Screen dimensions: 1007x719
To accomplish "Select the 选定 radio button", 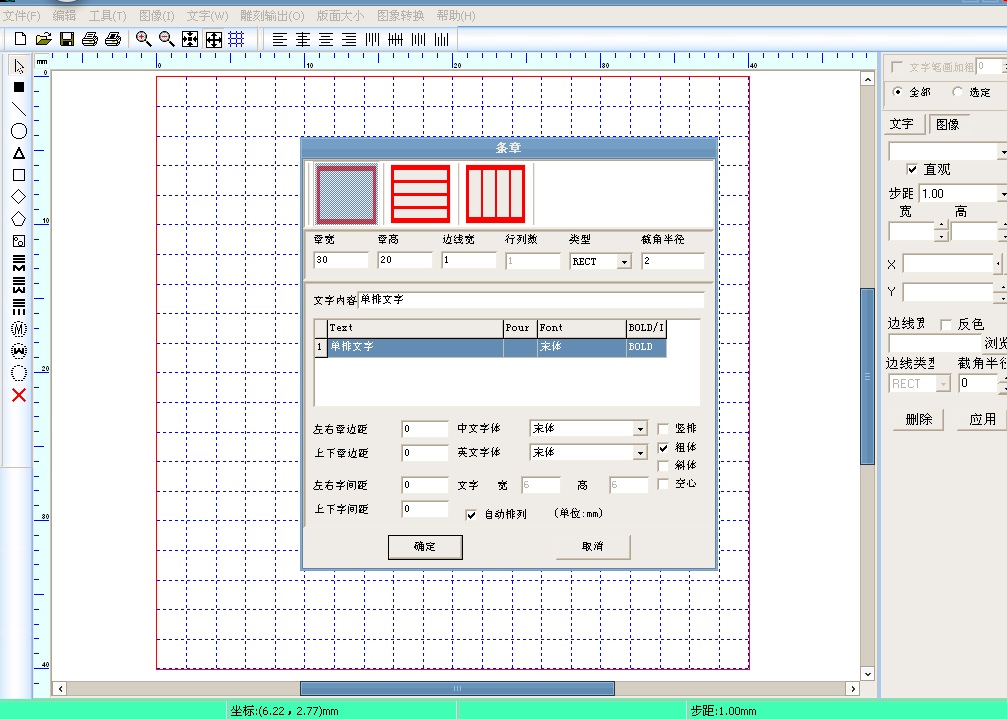I will coord(958,92).
